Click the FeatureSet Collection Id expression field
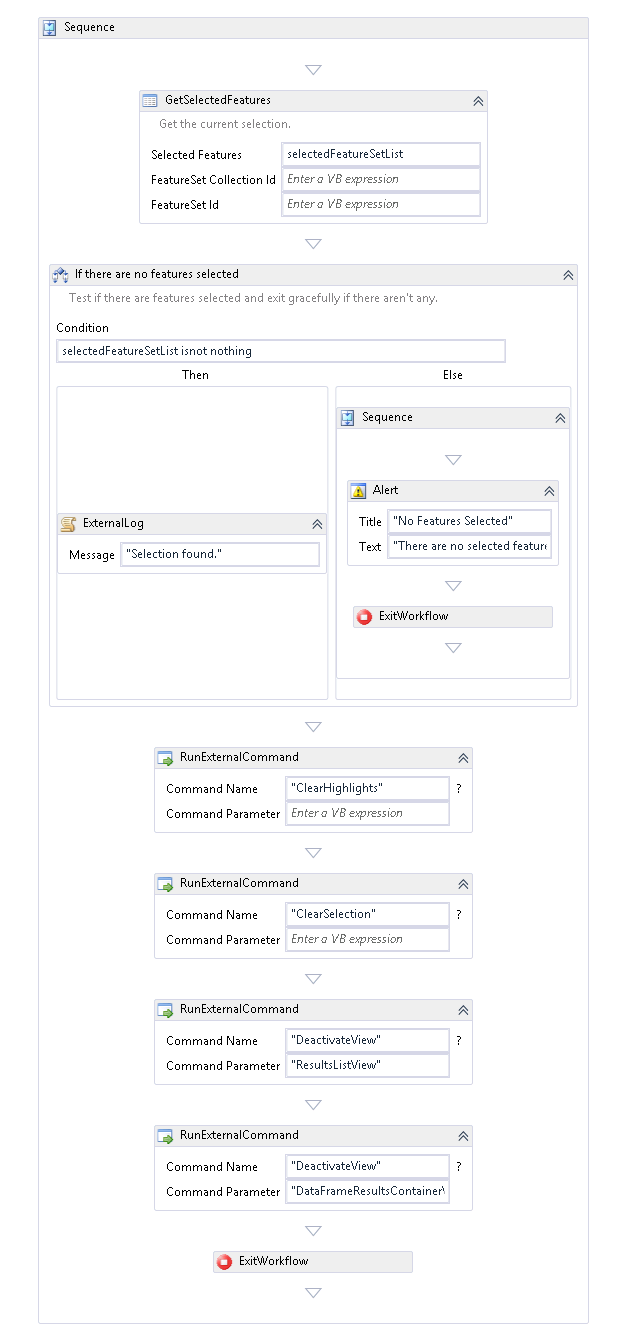 tap(381, 180)
